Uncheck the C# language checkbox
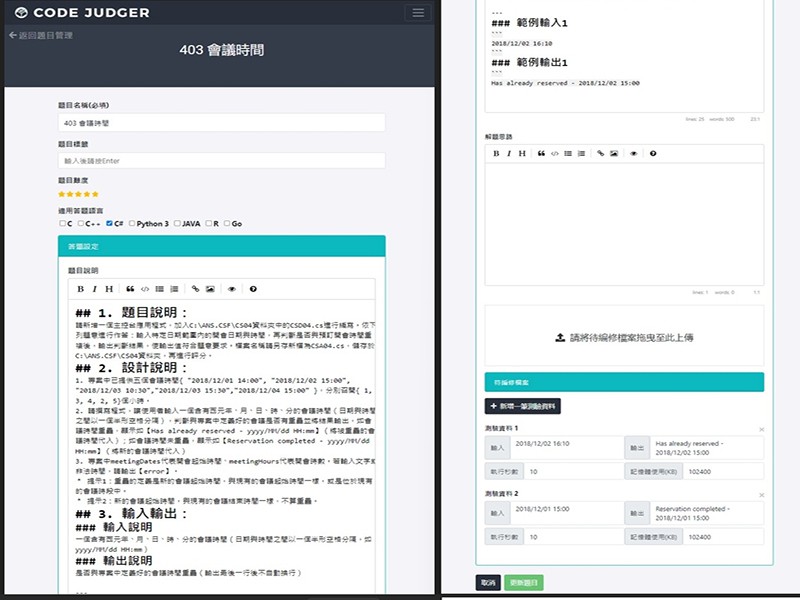This screenshot has height=600, width=800. point(109,223)
